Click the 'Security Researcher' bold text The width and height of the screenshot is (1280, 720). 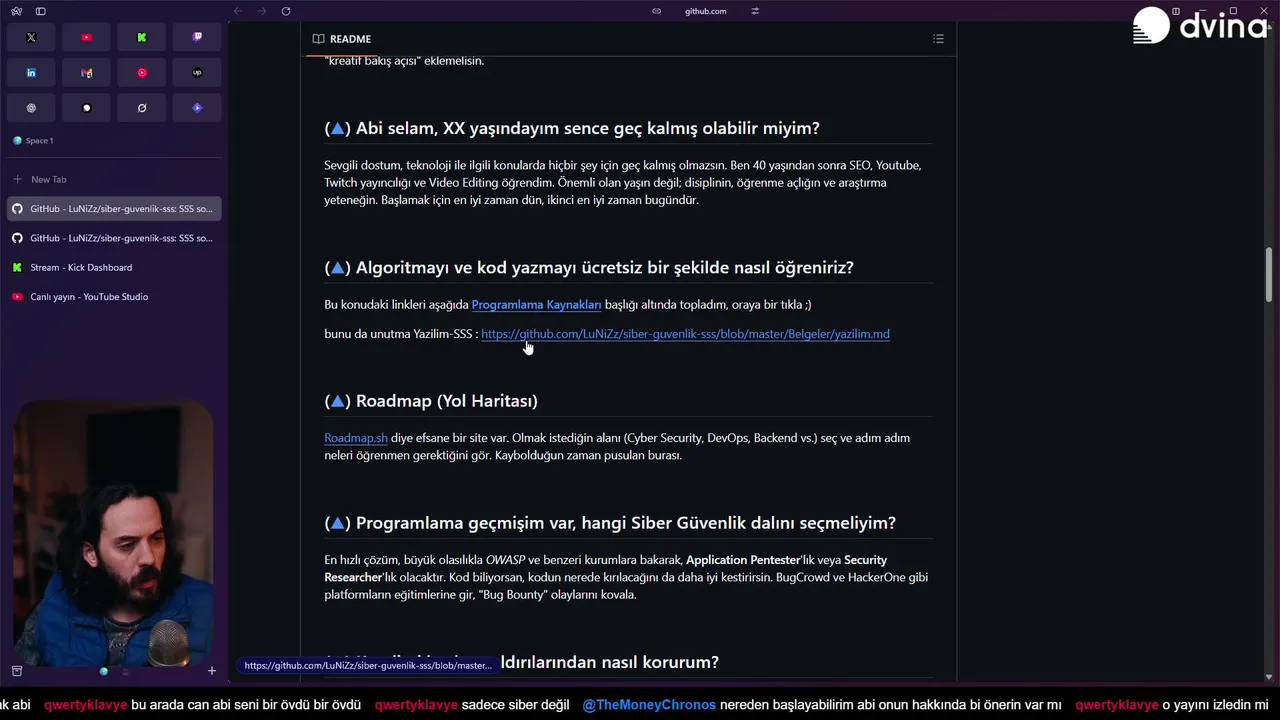(605, 569)
